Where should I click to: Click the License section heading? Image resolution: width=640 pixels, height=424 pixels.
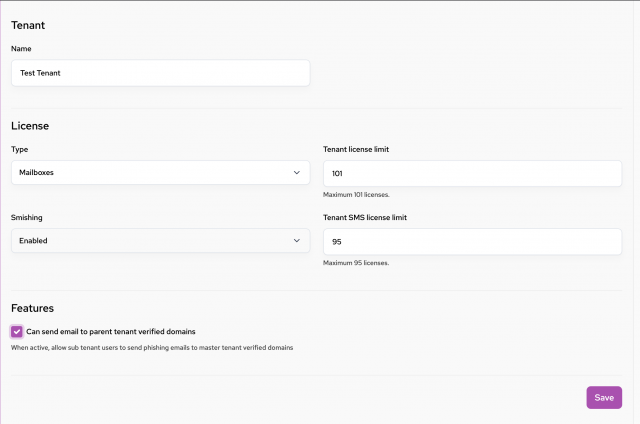[30, 126]
